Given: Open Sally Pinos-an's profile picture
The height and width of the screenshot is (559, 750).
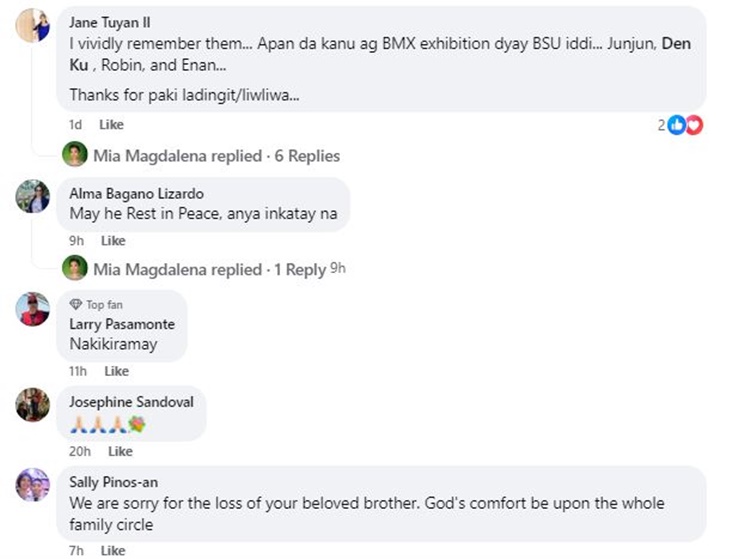Looking at the screenshot, I should click(x=33, y=484).
